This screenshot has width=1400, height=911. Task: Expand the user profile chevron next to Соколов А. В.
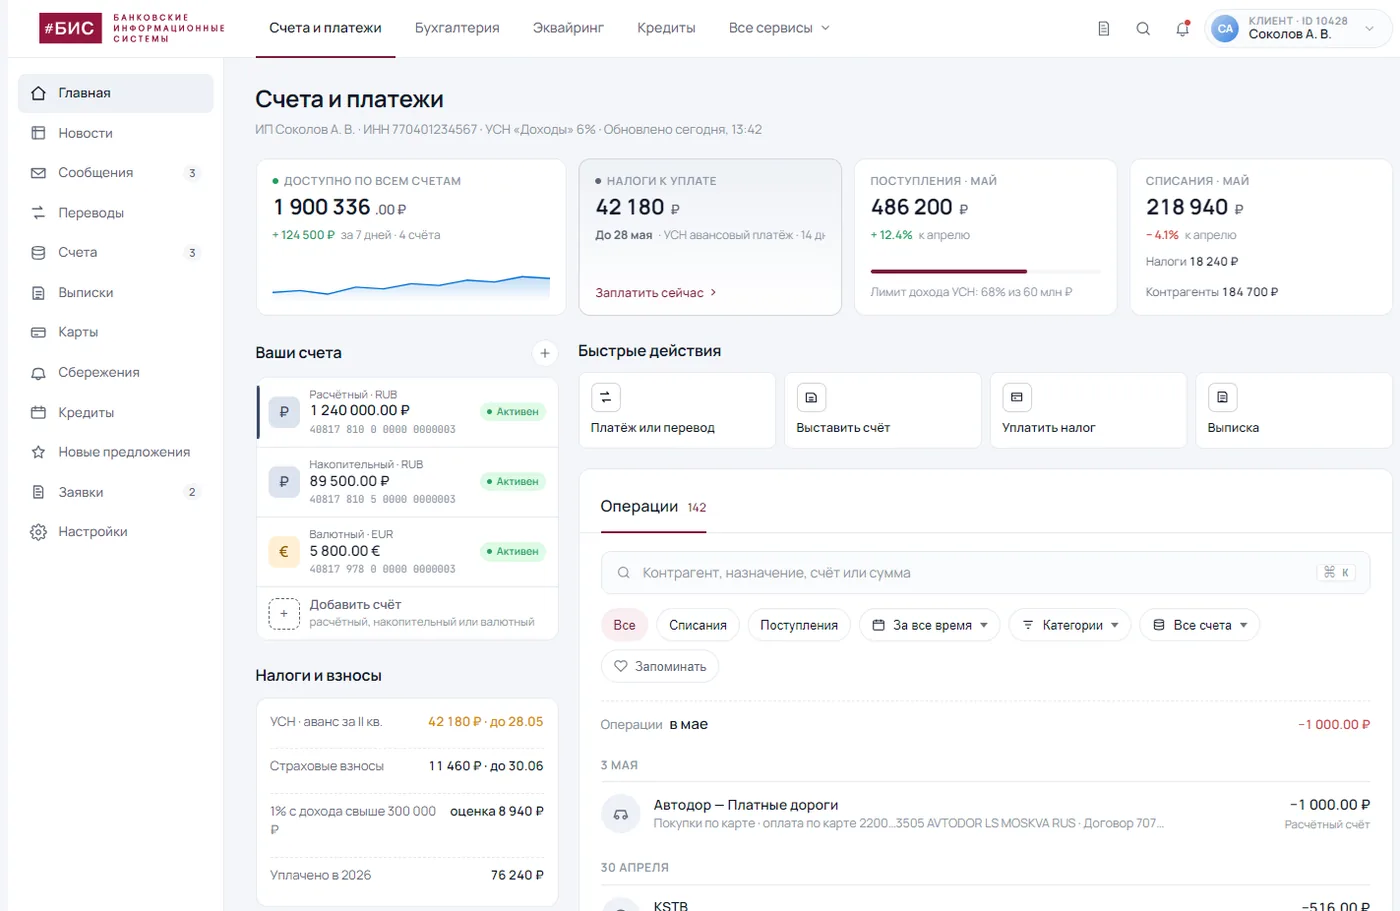pos(1370,29)
